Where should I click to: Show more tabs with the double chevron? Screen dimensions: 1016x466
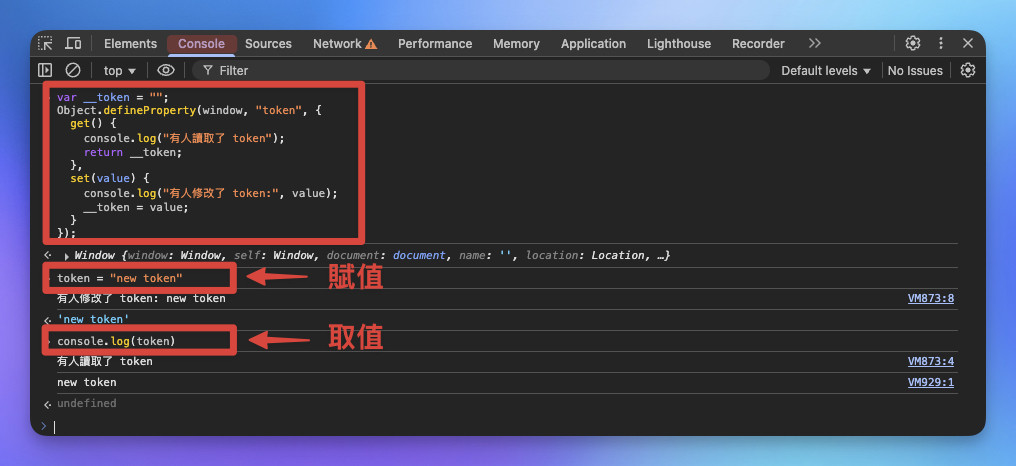coord(814,43)
